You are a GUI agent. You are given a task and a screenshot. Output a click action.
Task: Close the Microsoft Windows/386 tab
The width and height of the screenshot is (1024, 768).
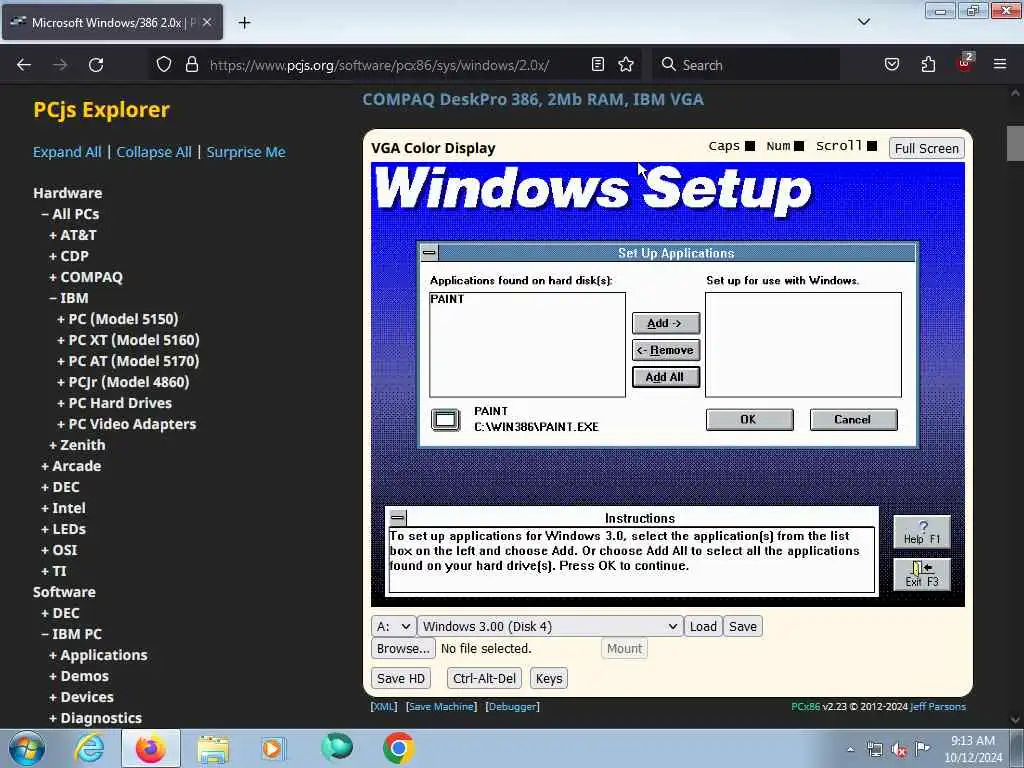(x=206, y=22)
